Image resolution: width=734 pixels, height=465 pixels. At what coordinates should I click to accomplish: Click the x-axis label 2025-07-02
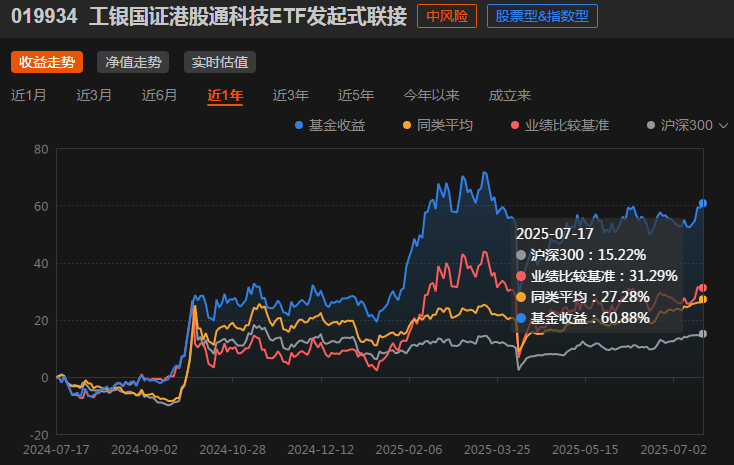click(x=674, y=450)
